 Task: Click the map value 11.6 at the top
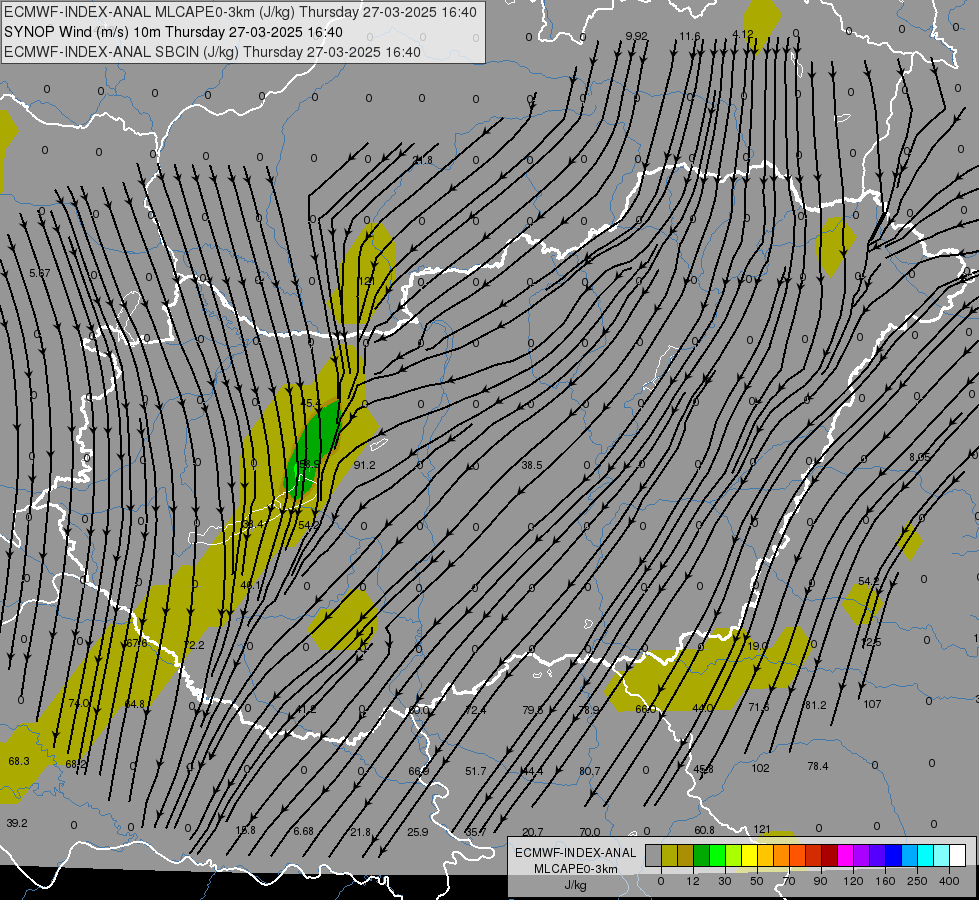click(x=690, y=36)
